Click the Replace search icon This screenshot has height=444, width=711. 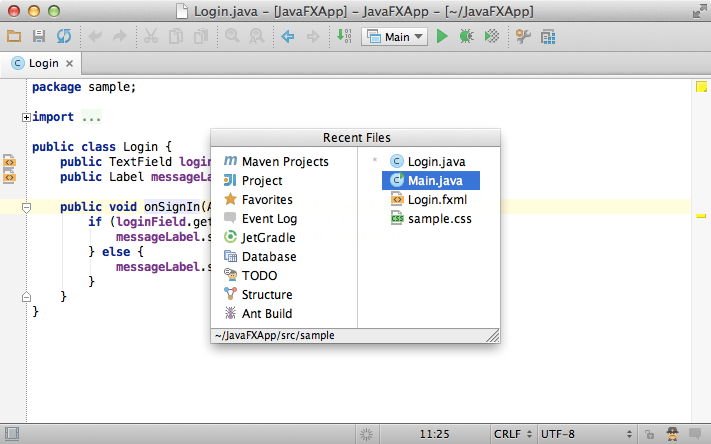[x=257, y=36]
